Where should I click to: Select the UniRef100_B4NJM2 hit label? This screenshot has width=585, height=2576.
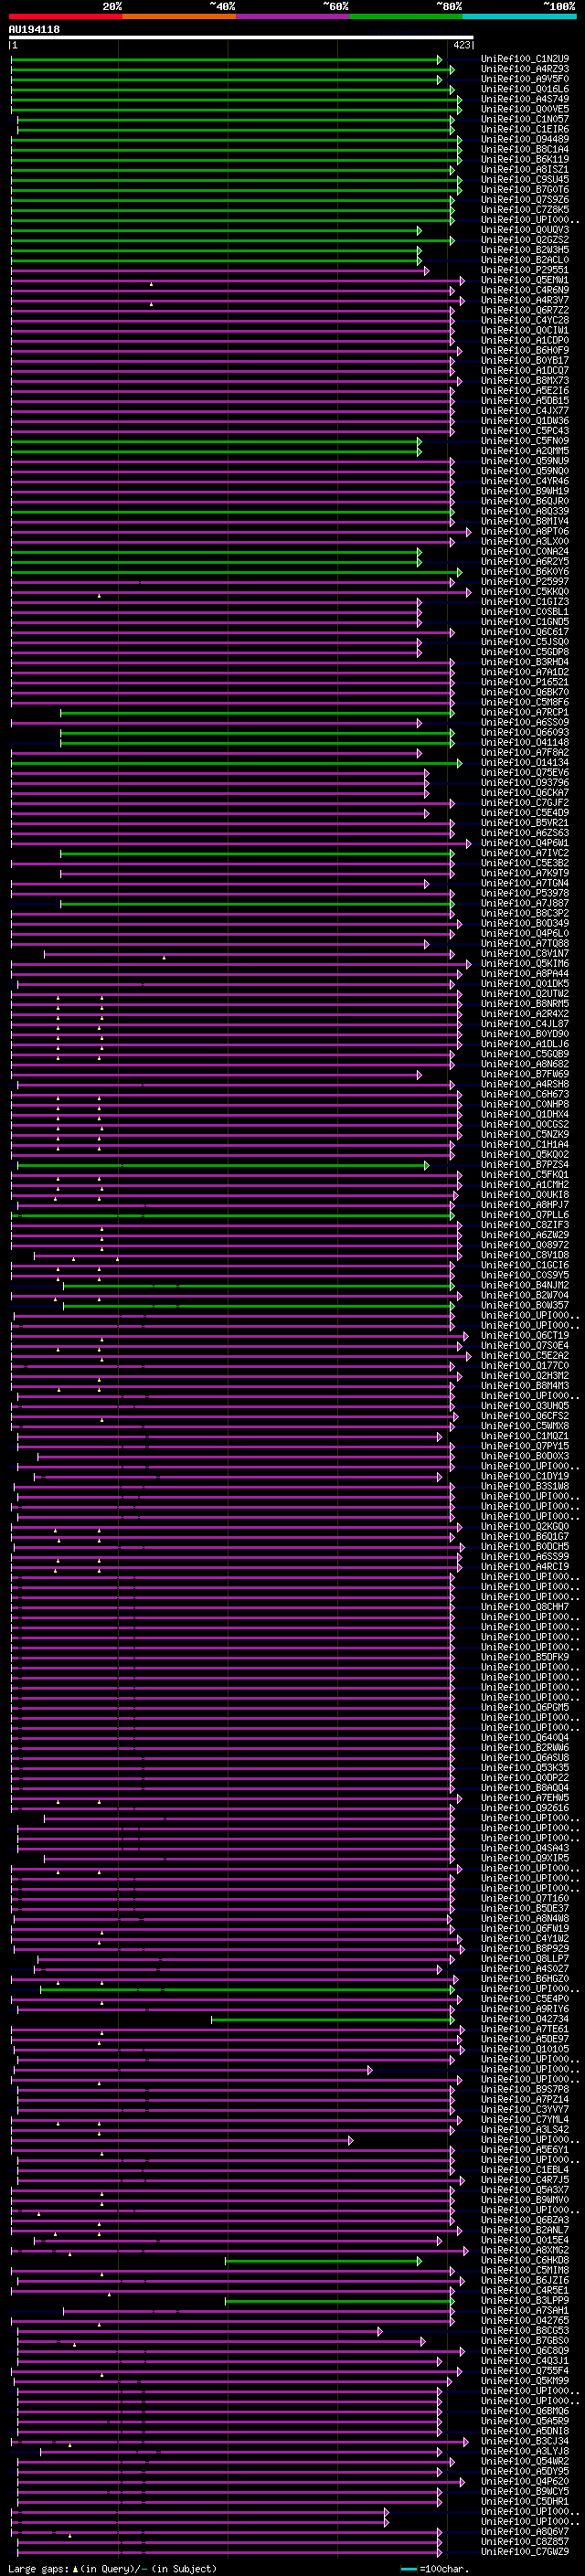pyautogui.click(x=525, y=1286)
